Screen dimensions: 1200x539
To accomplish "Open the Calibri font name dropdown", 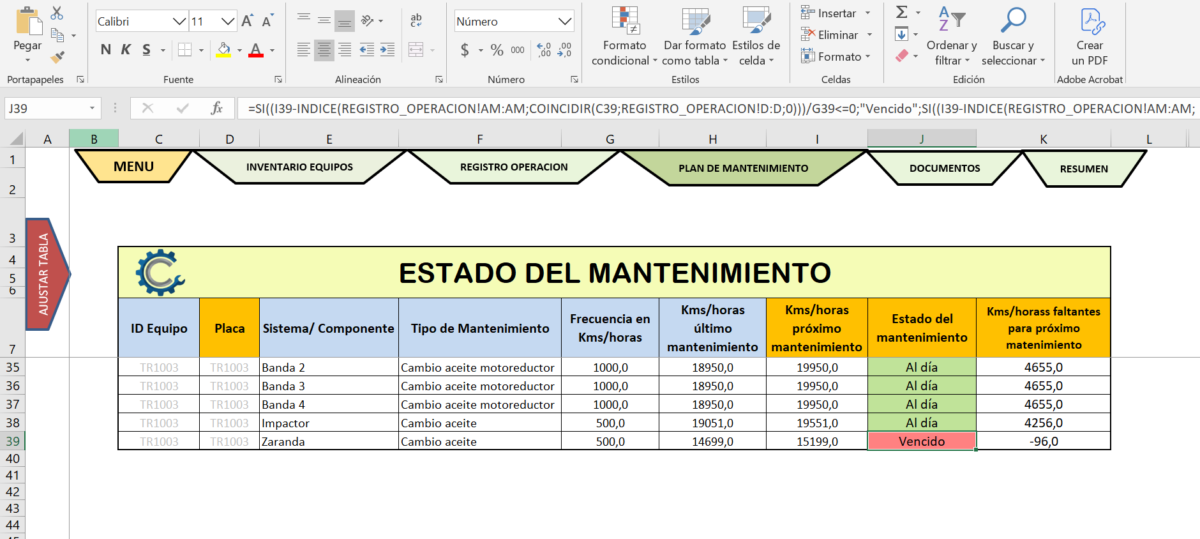I will tap(179, 21).
